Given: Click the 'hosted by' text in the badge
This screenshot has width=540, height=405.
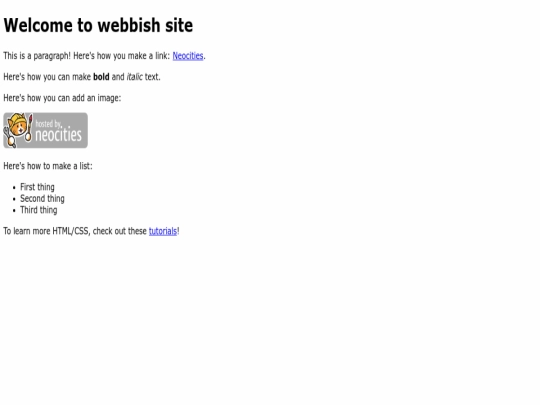Looking at the screenshot, I should 48,124.
